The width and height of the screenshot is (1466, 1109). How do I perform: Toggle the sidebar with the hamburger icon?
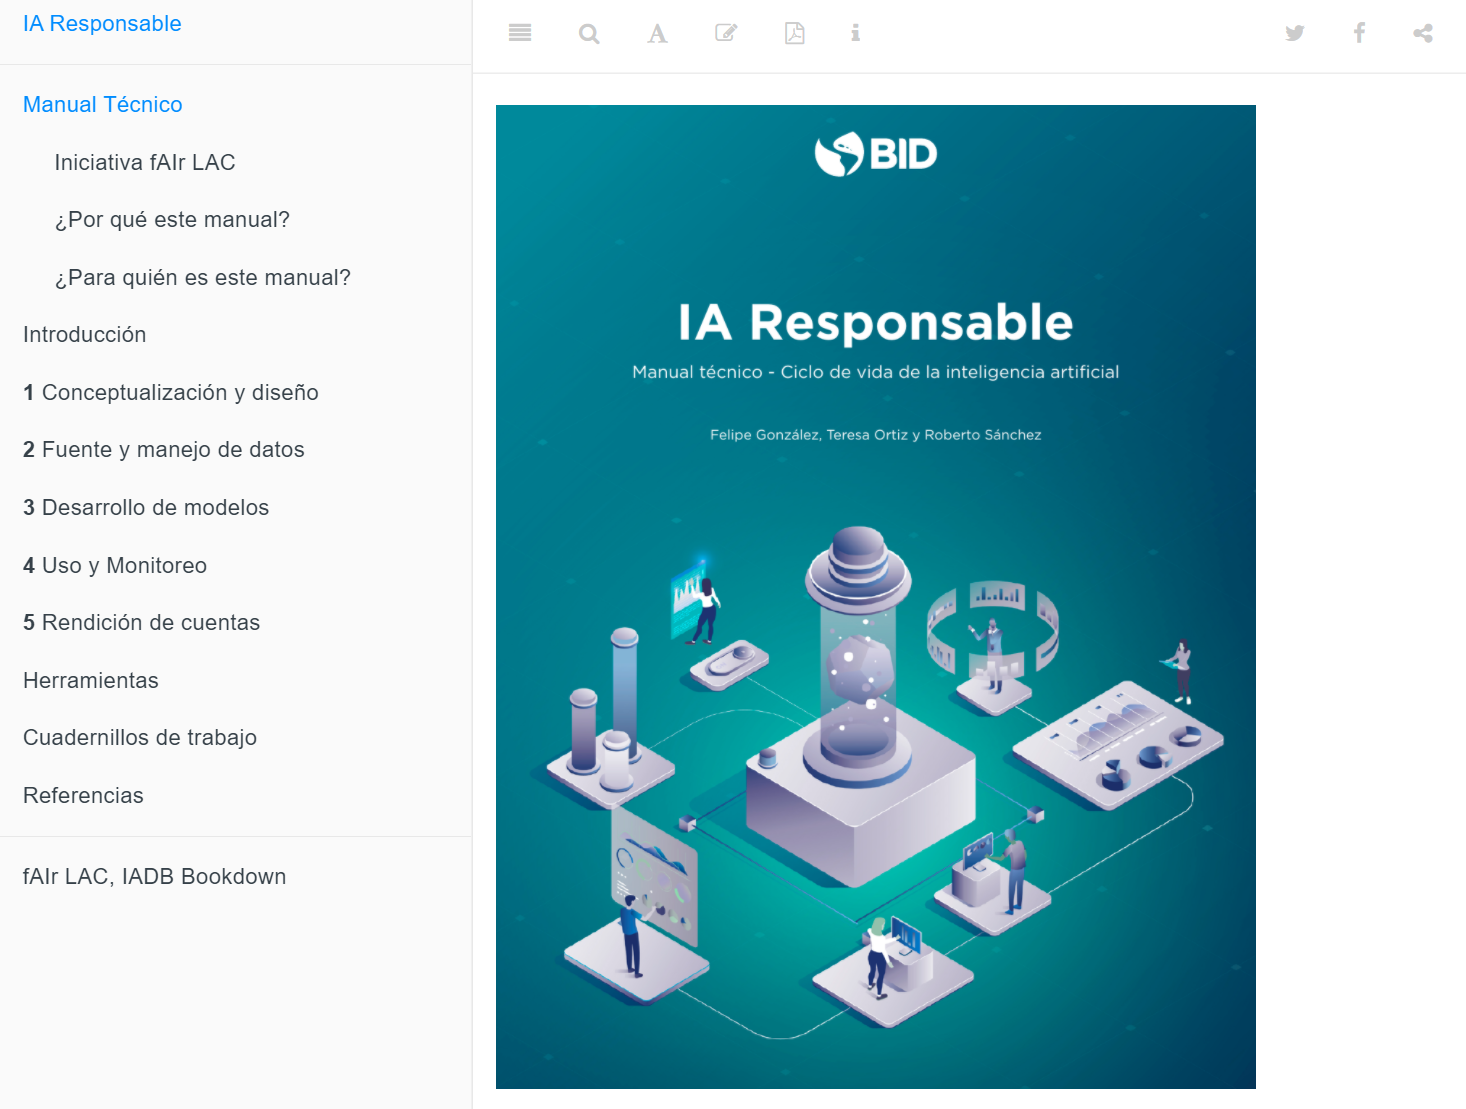click(x=520, y=33)
